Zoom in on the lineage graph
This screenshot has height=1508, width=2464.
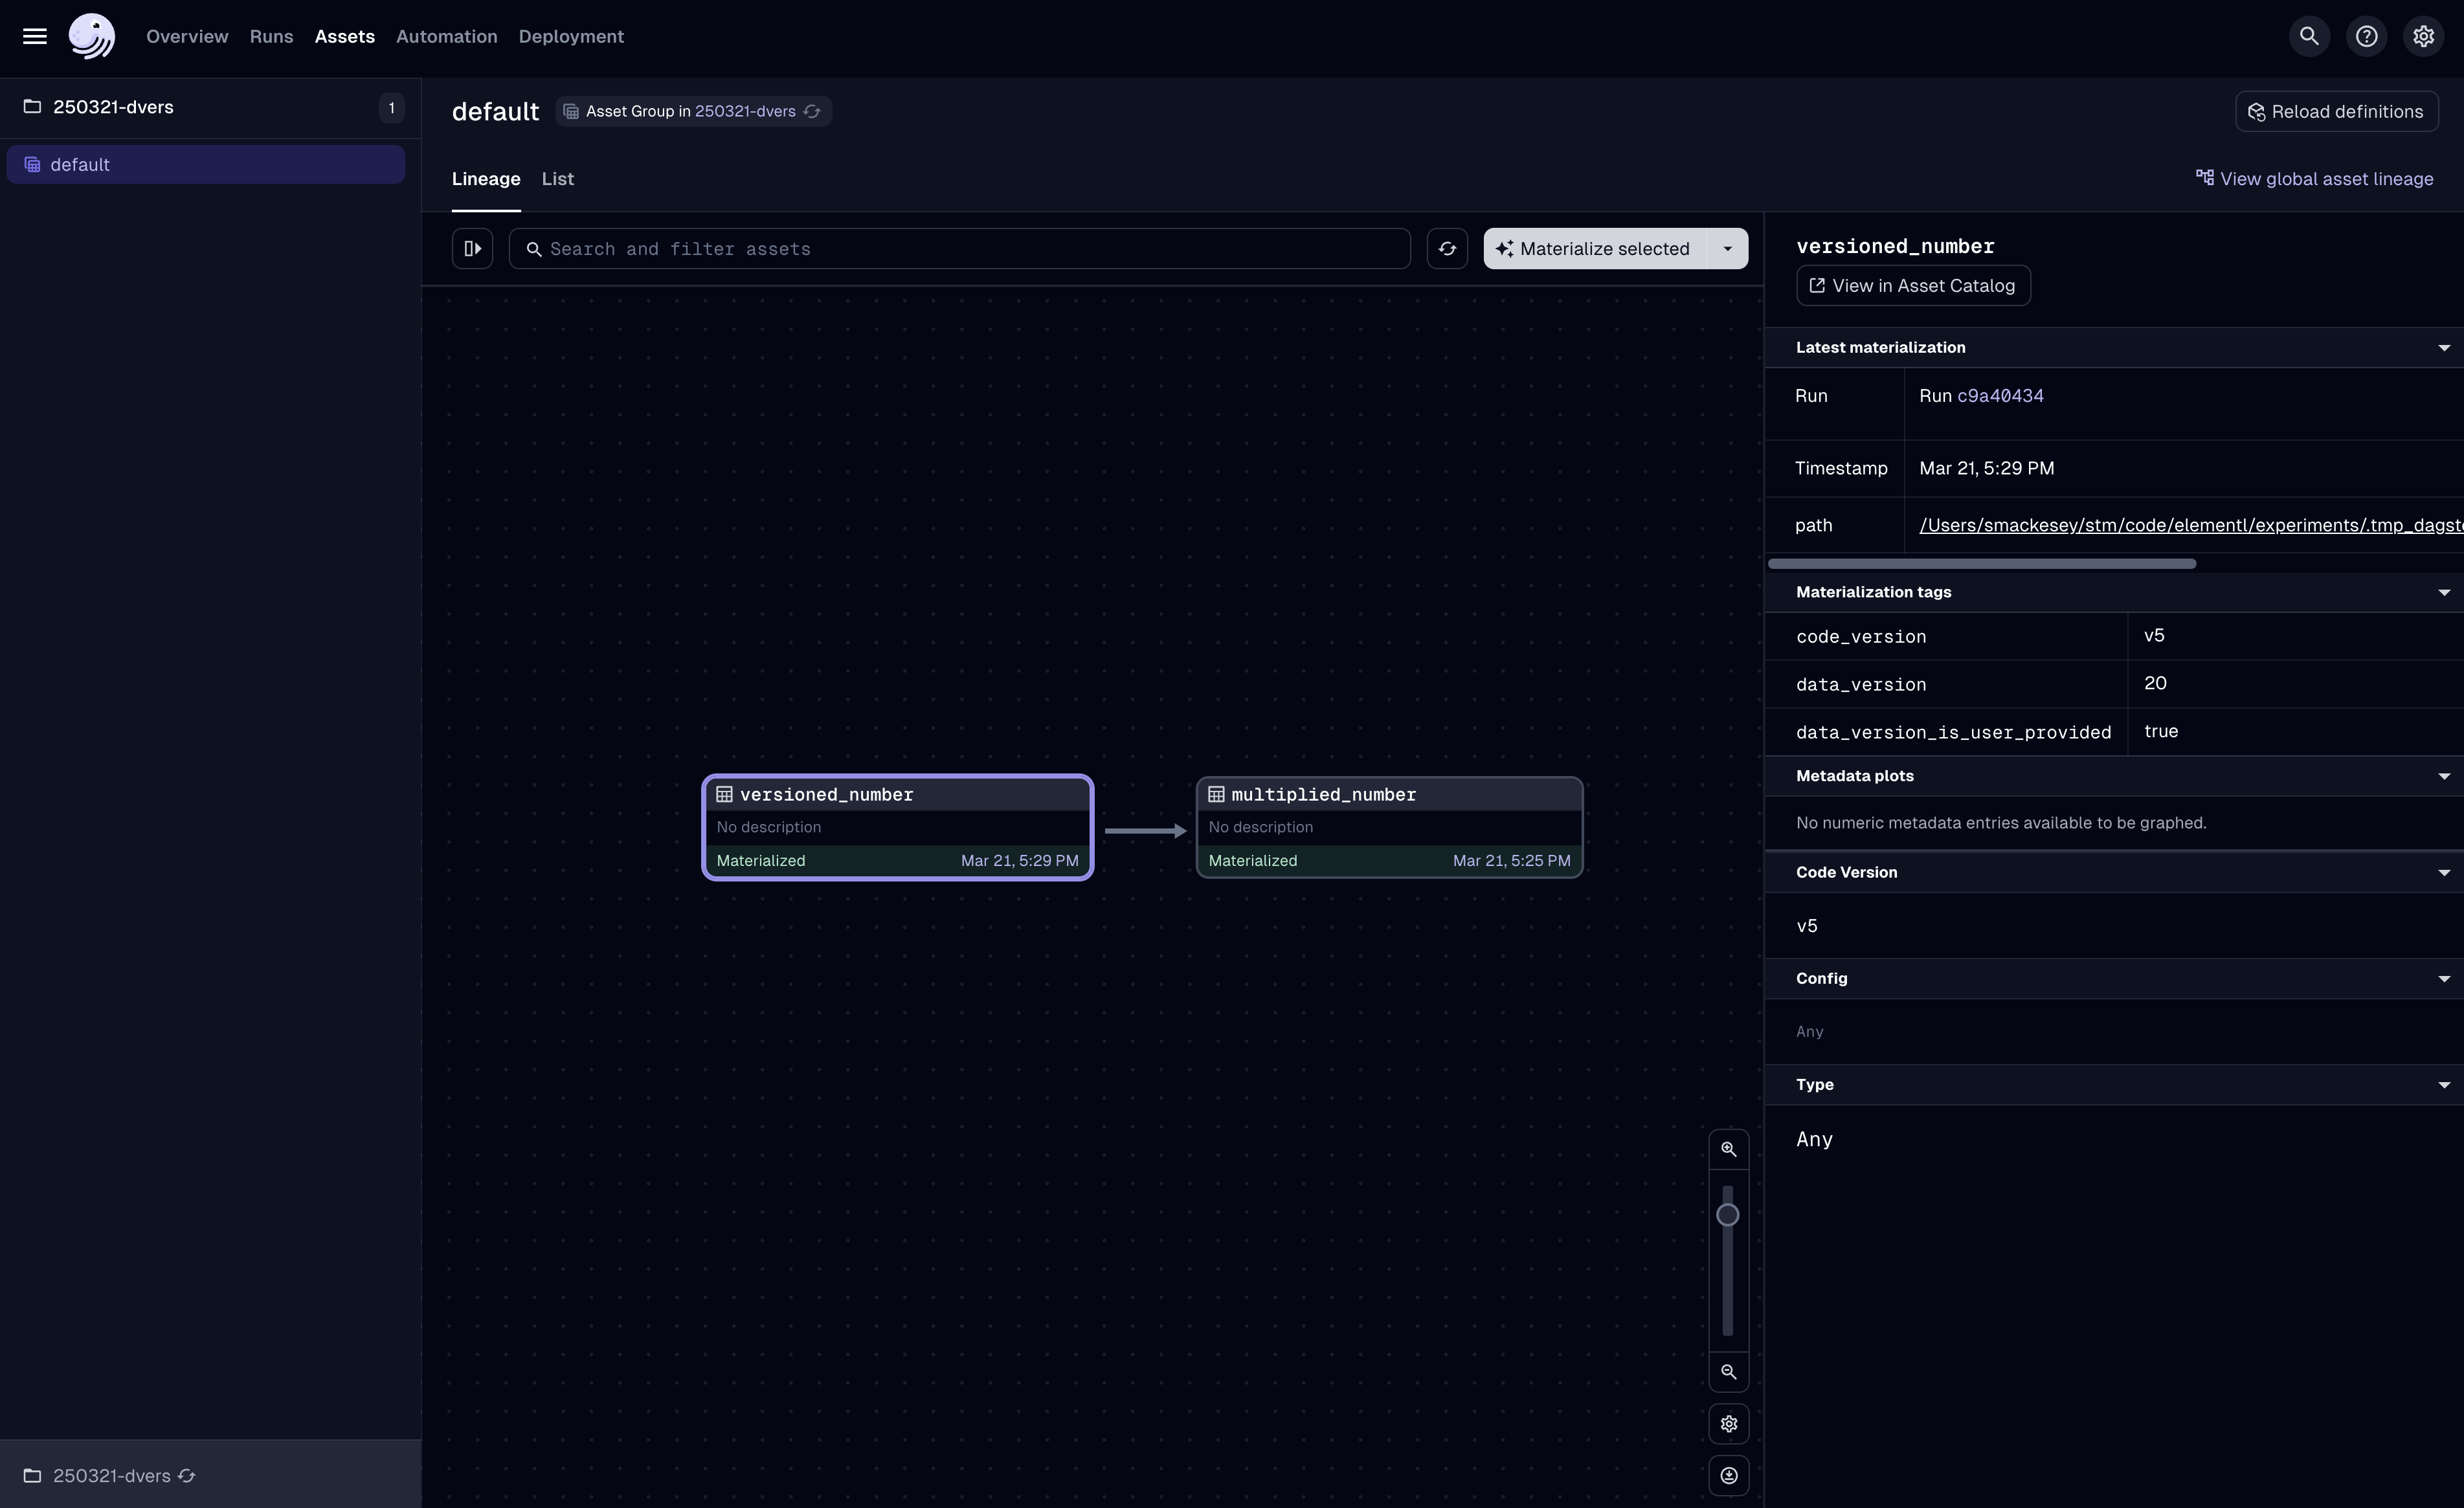(1729, 1148)
